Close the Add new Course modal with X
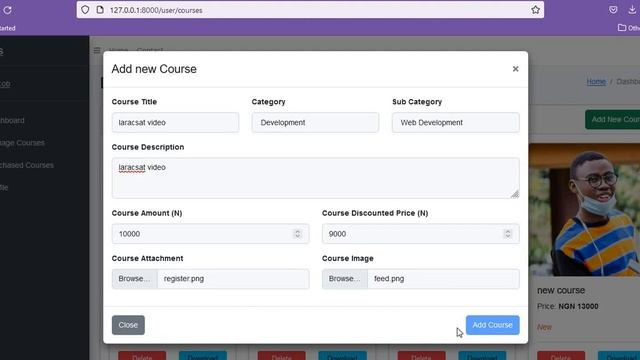 pos(516,69)
